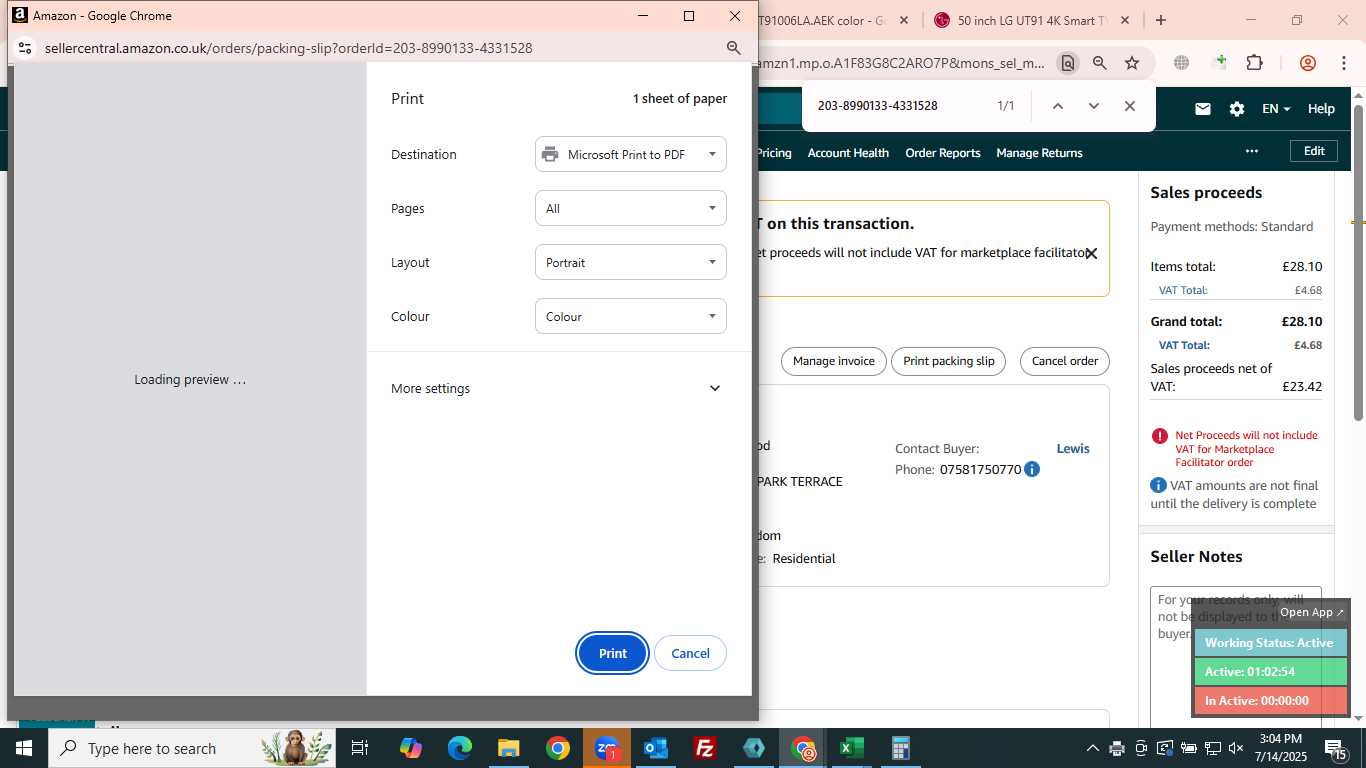
Task: Click the Help link
Action: pyautogui.click(x=1321, y=109)
